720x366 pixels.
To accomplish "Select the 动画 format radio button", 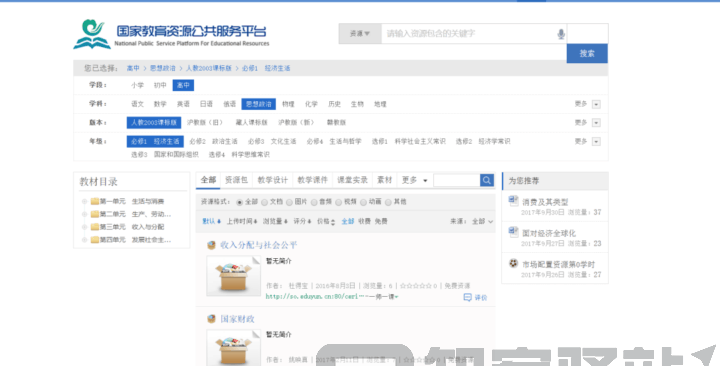I will tap(363, 202).
